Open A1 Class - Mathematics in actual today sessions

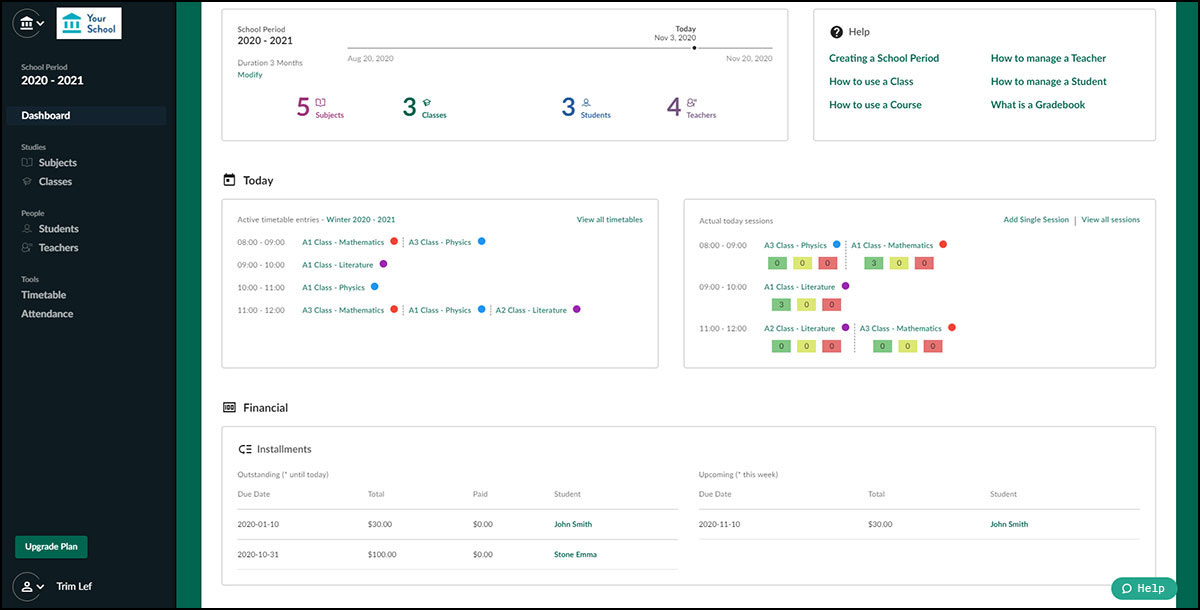[x=892, y=245]
